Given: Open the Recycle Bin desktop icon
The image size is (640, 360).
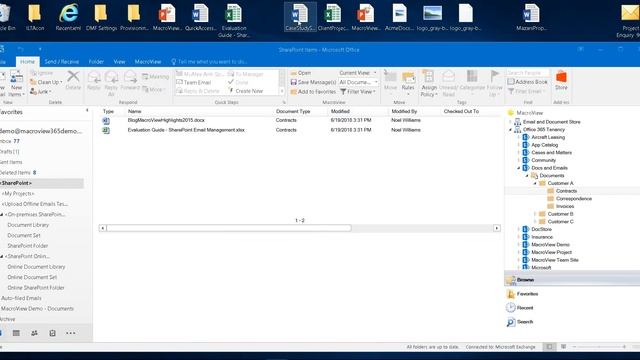Looking at the screenshot, I should tap(5, 16).
